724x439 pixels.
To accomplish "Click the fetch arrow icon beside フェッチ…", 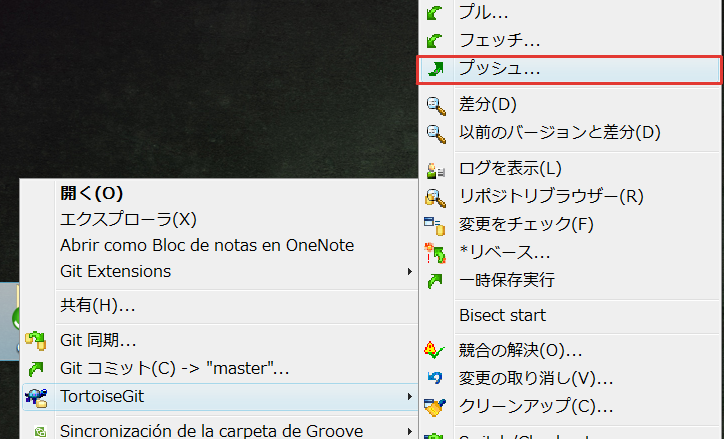I will [x=434, y=41].
